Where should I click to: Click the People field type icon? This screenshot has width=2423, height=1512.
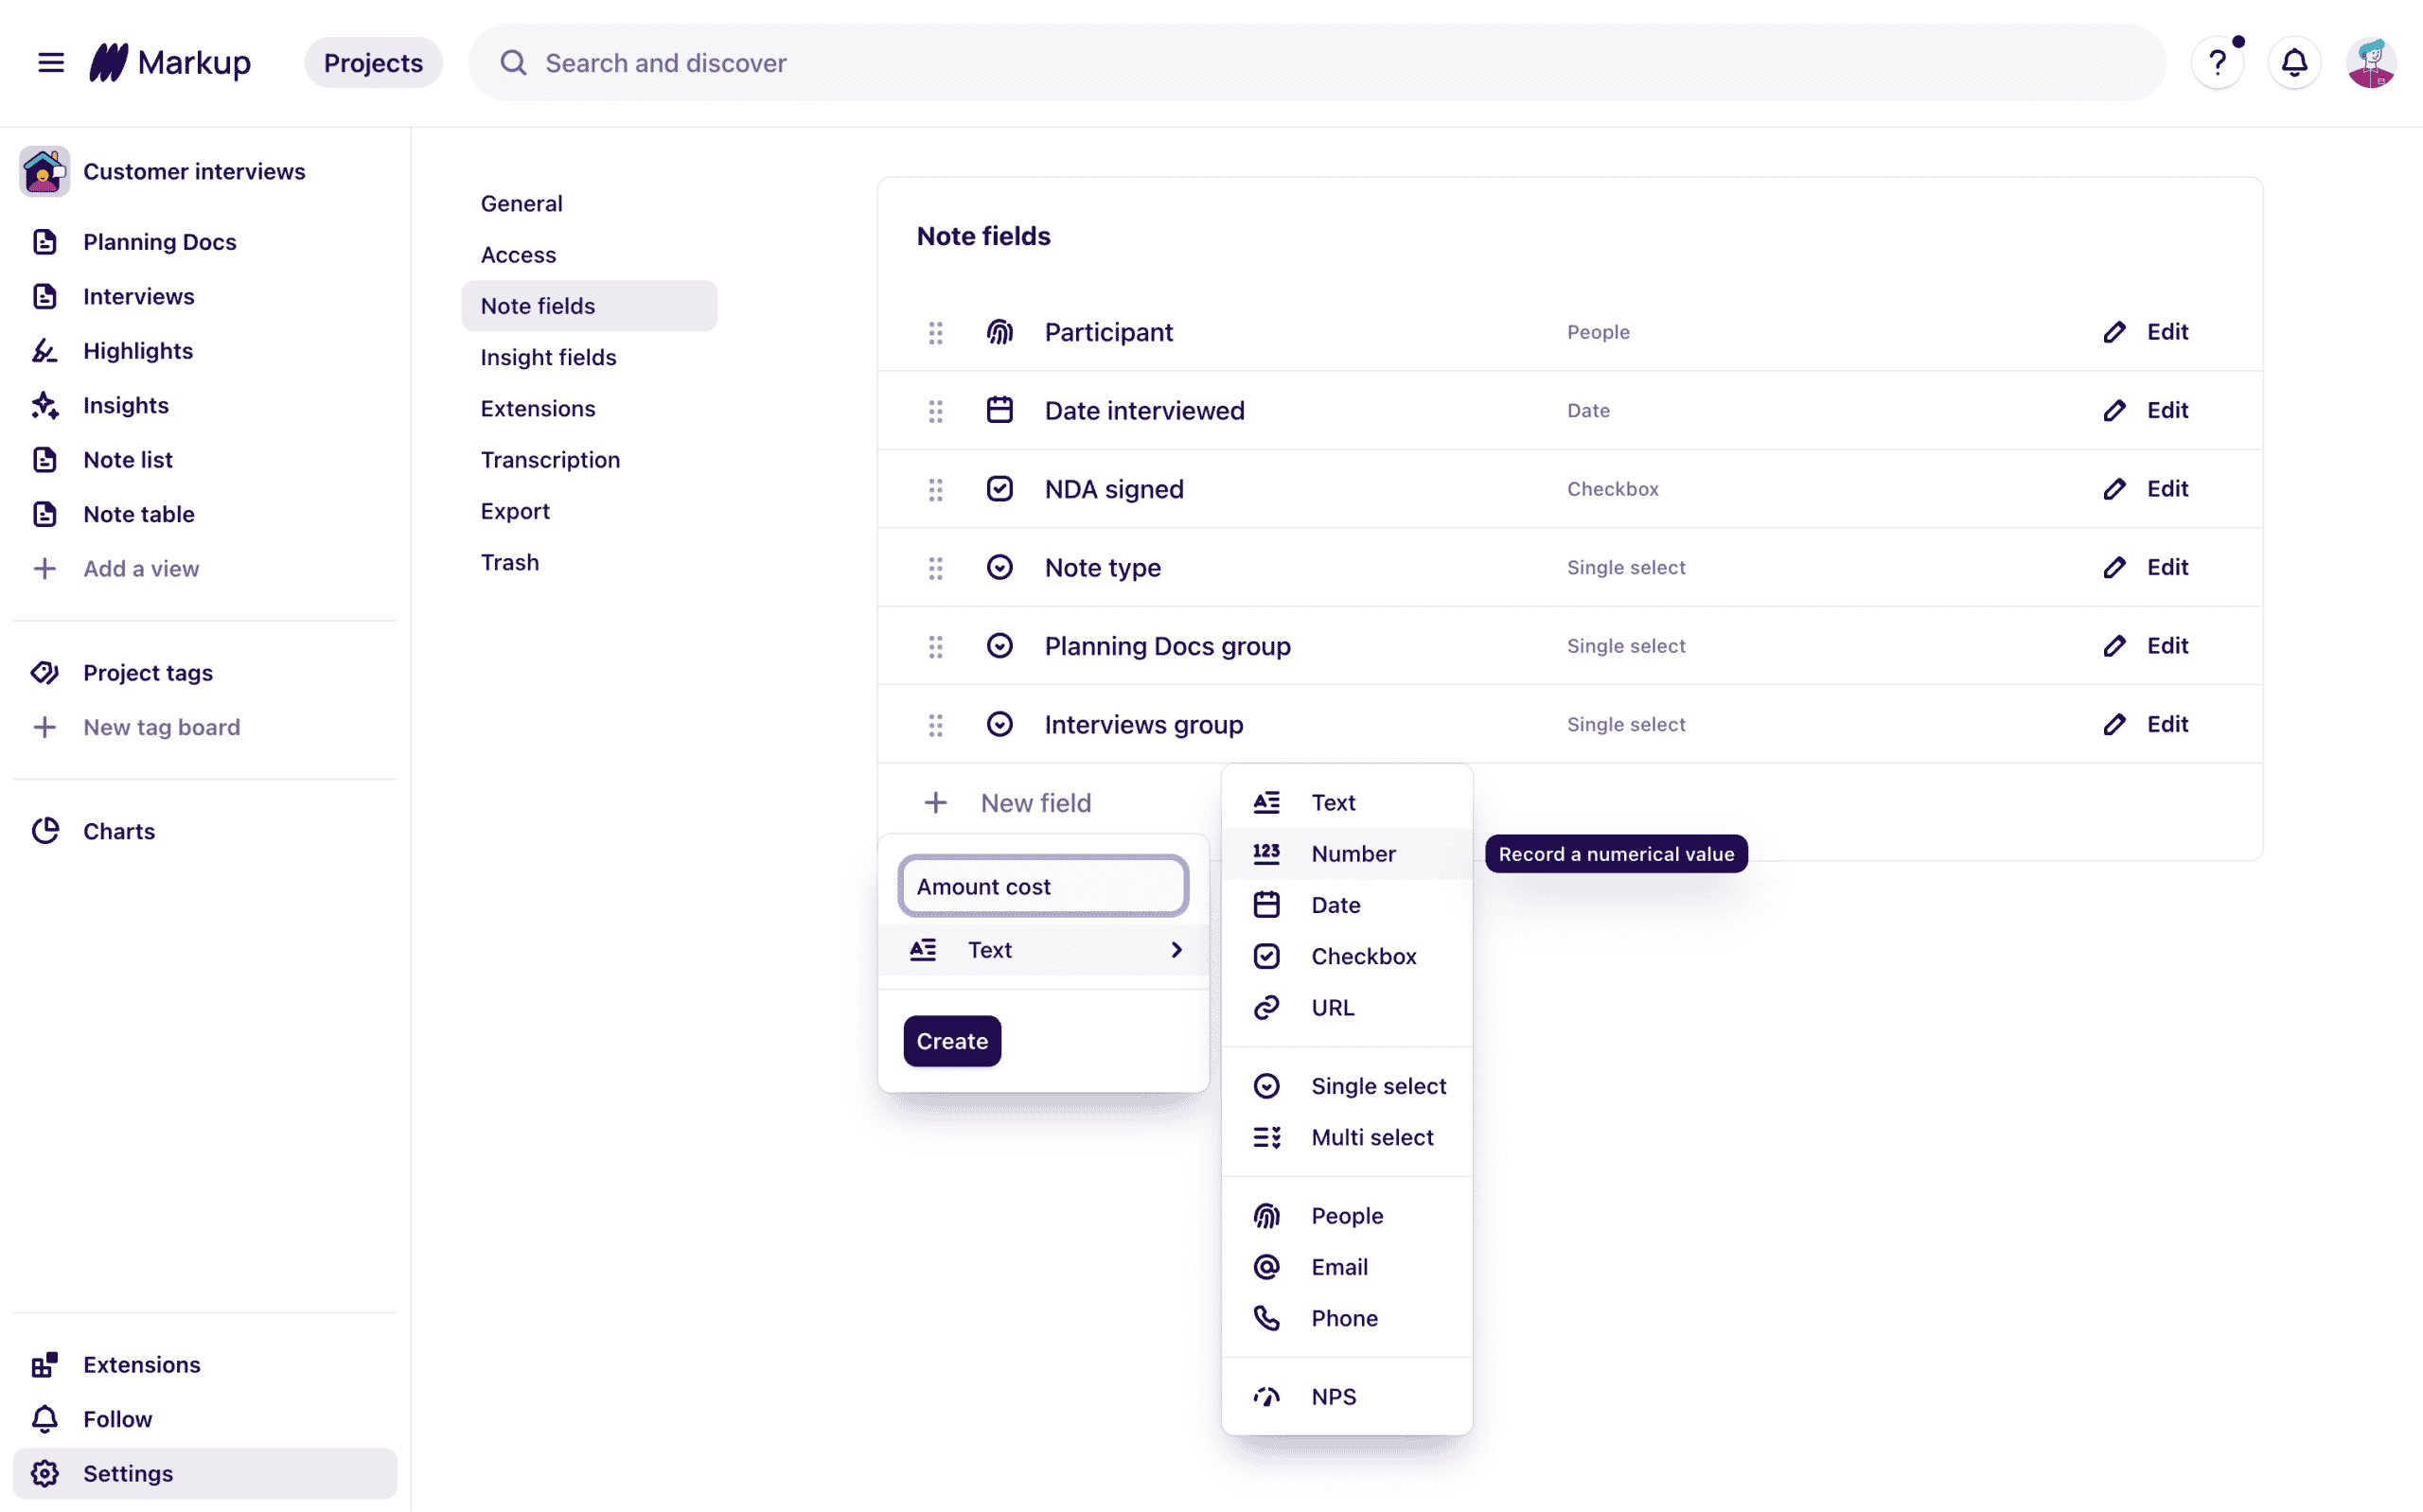coord(1270,1214)
